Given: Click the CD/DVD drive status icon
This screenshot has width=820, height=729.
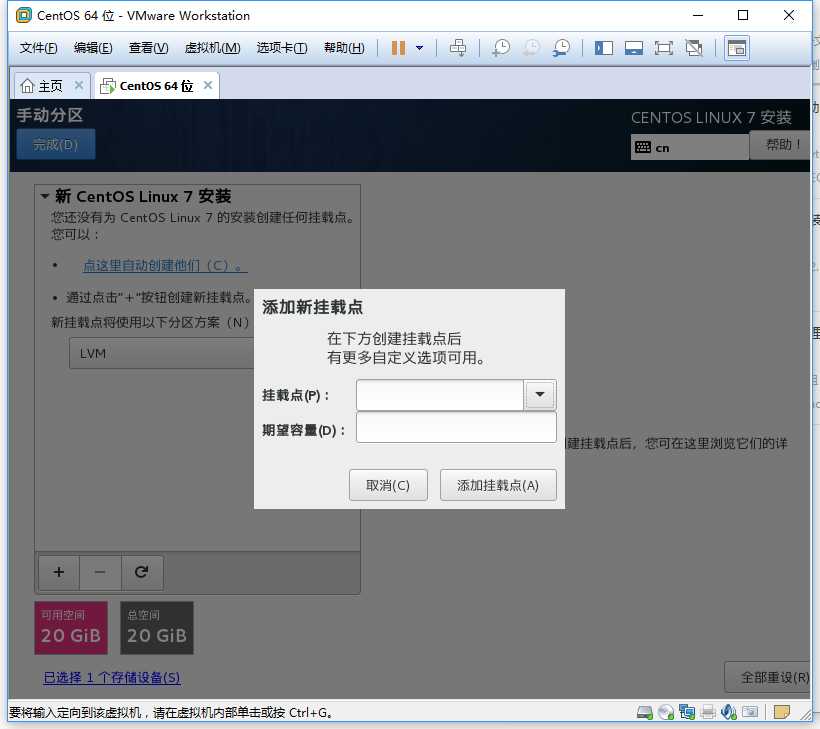Looking at the screenshot, I should tap(666, 712).
